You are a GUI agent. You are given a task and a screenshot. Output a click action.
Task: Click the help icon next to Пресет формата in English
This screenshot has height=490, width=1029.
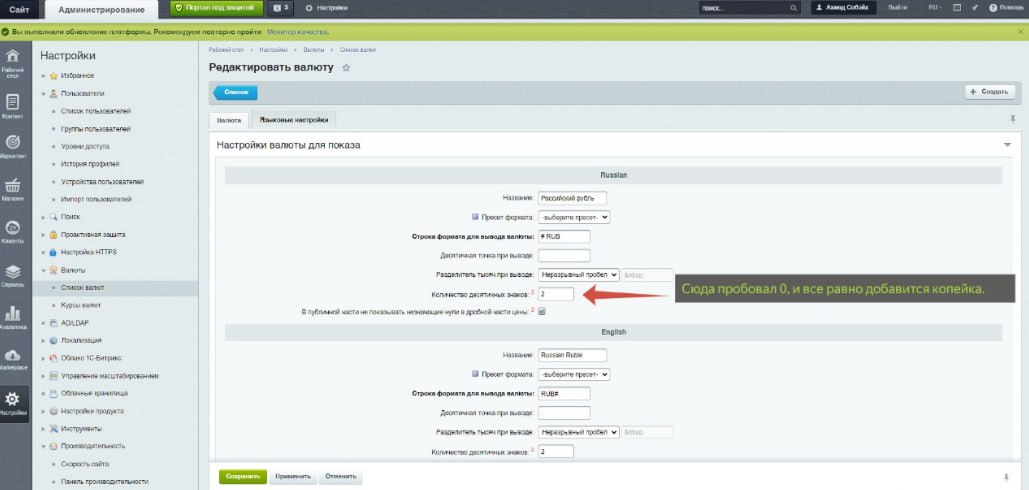click(x=475, y=374)
